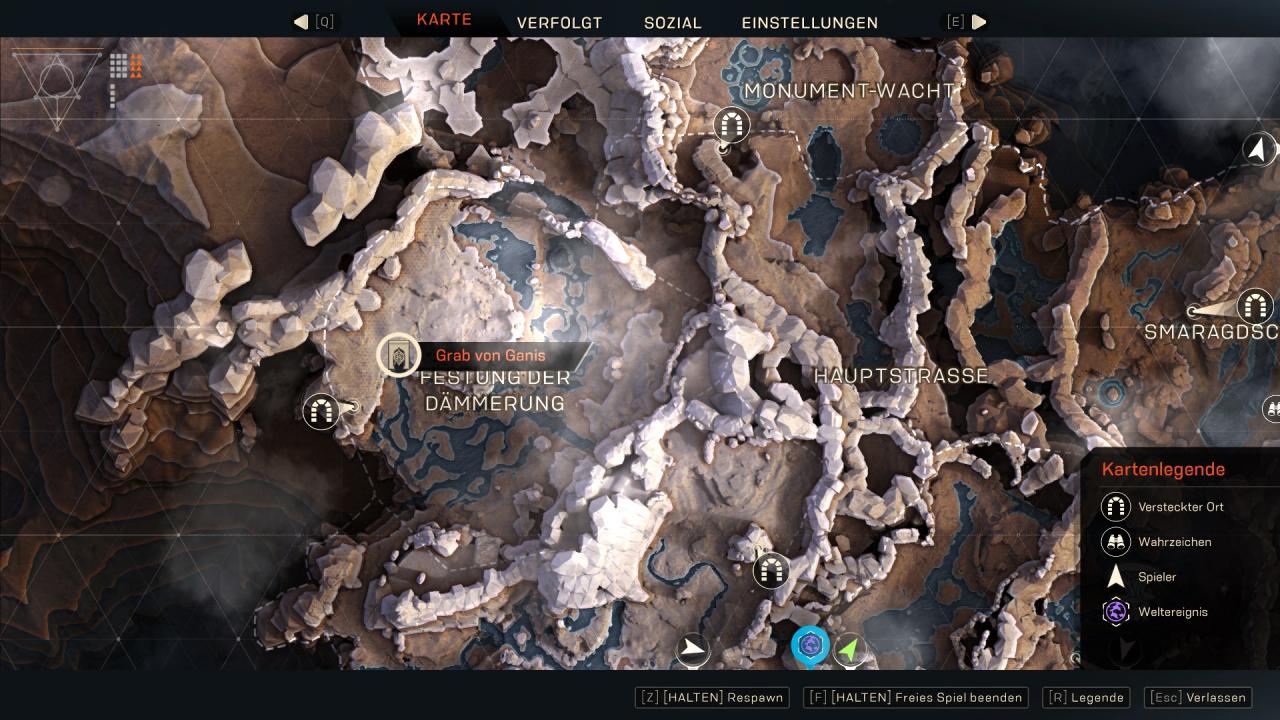This screenshot has height=720, width=1280.
Task: Click Freies Spiel beenden button
Action: click(917, 698)
